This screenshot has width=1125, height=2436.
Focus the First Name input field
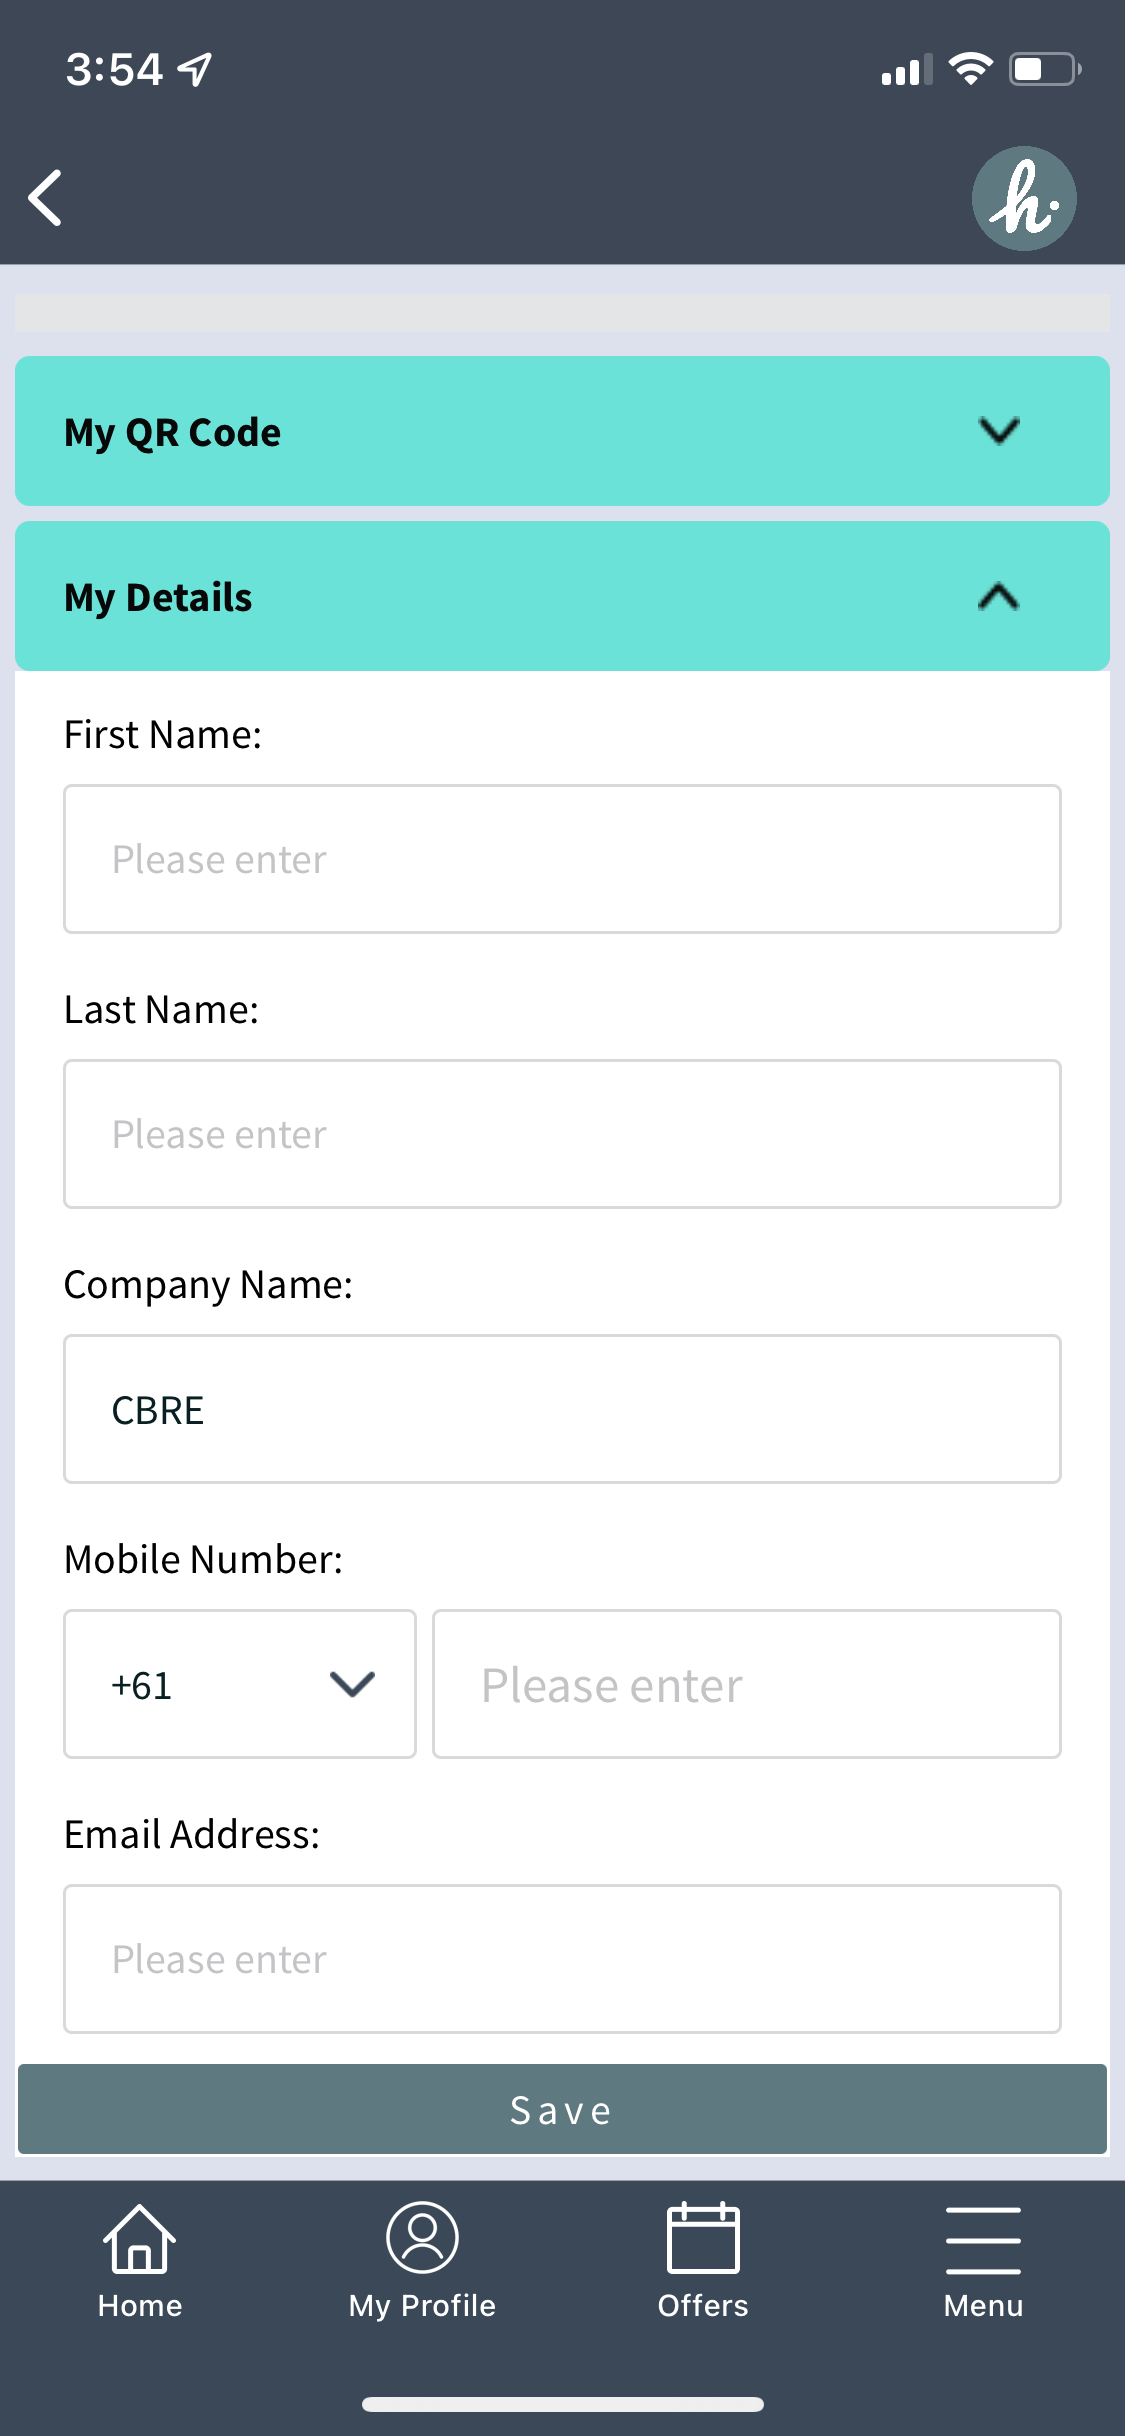[x=562, y=859]
